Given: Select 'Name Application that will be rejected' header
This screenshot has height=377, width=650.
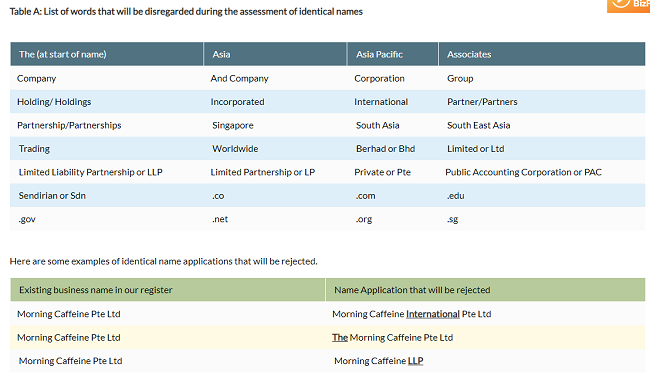Looking at the screenshot, I should (485, 290).
